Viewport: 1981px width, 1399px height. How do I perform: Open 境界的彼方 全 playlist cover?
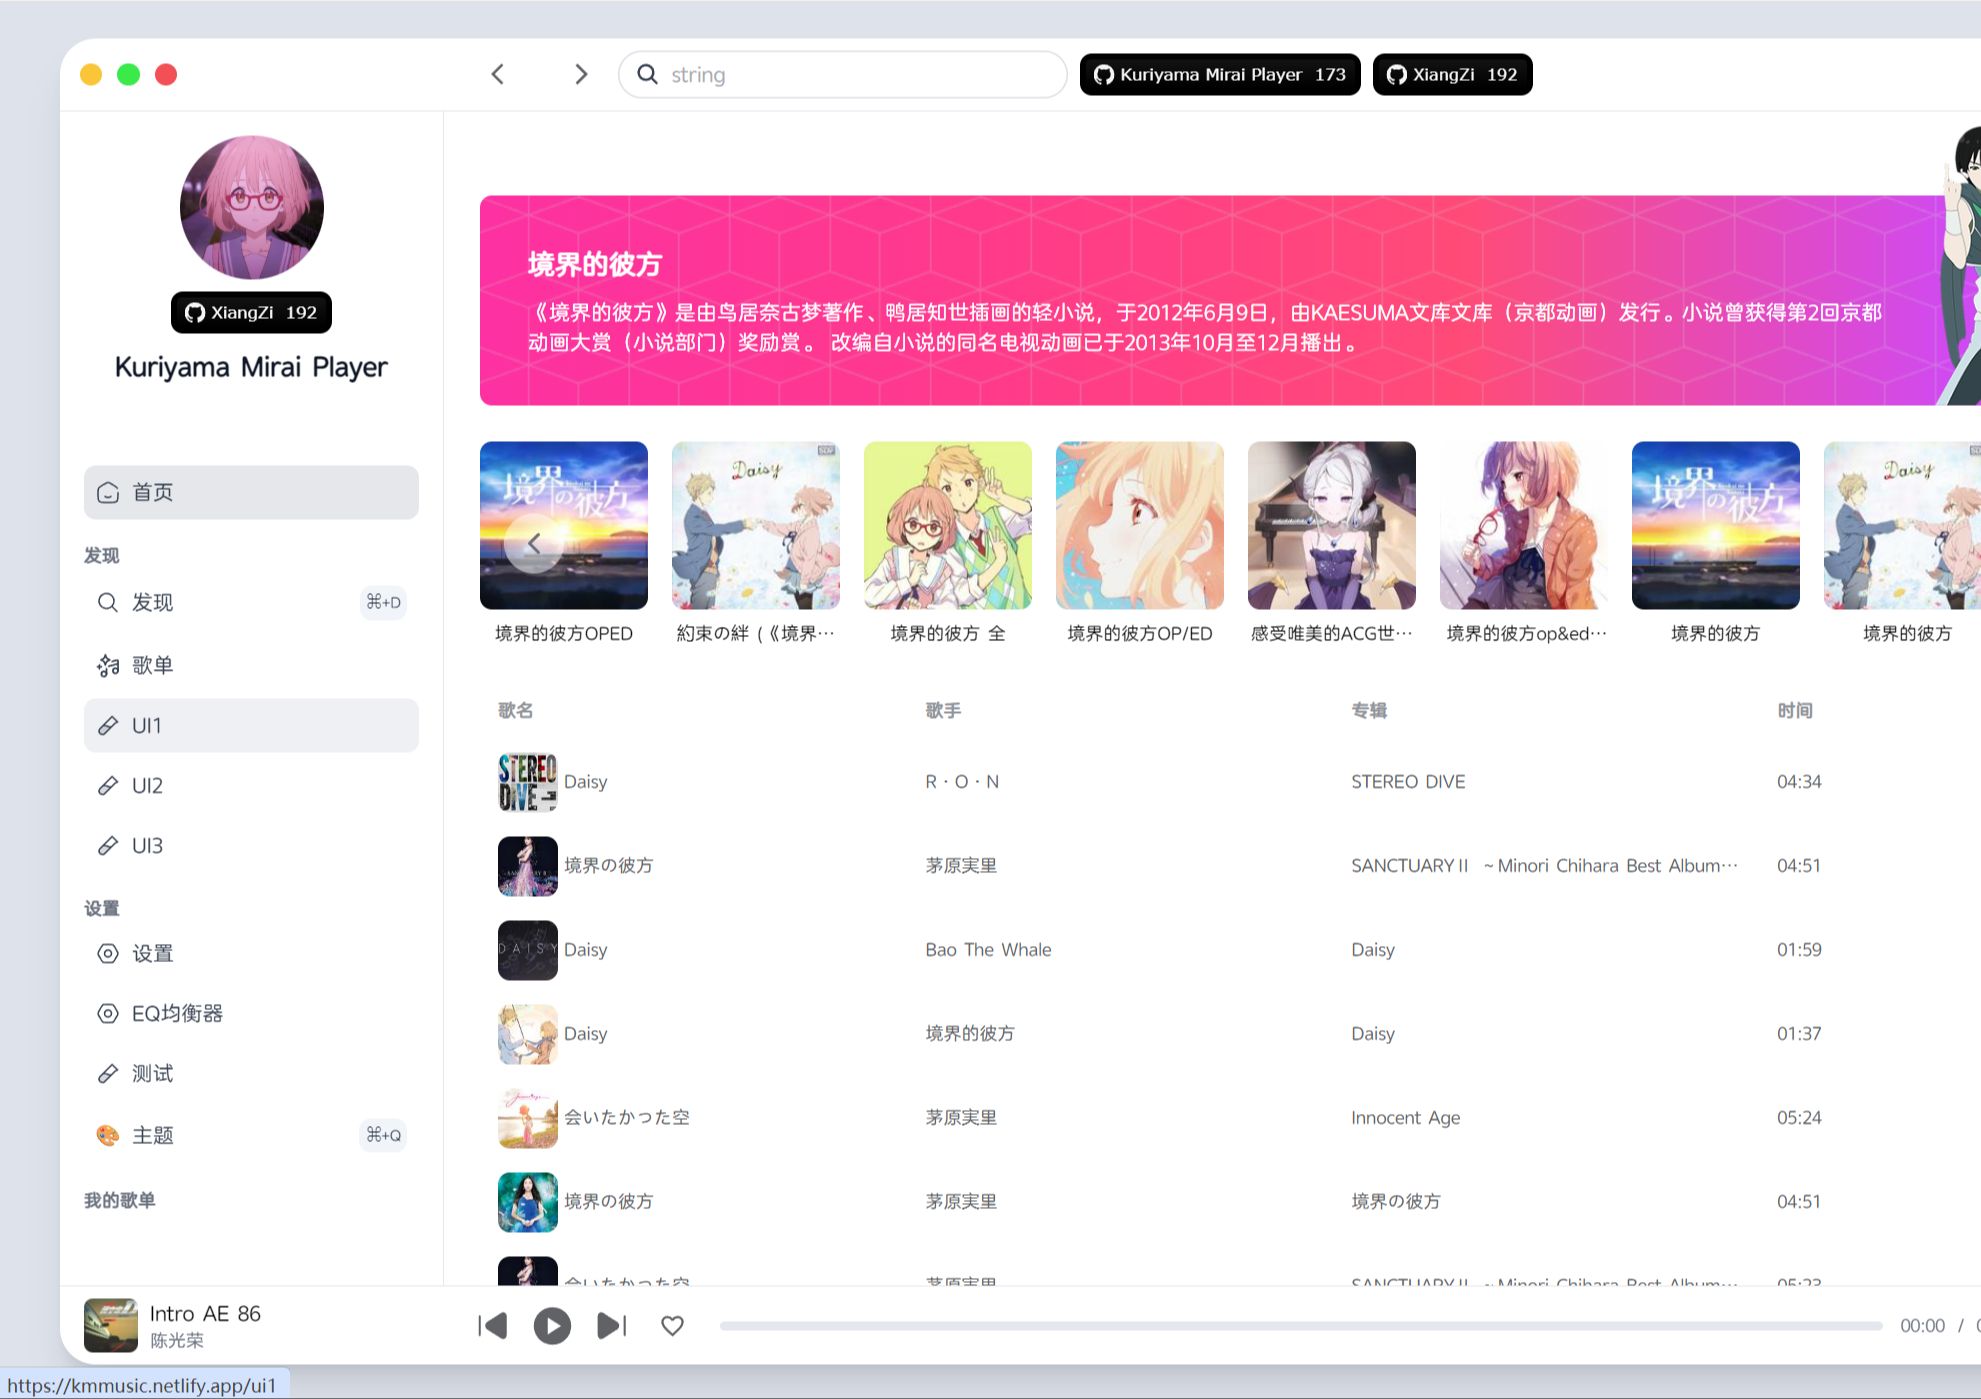pyautogui.click(x=948, y=525)
